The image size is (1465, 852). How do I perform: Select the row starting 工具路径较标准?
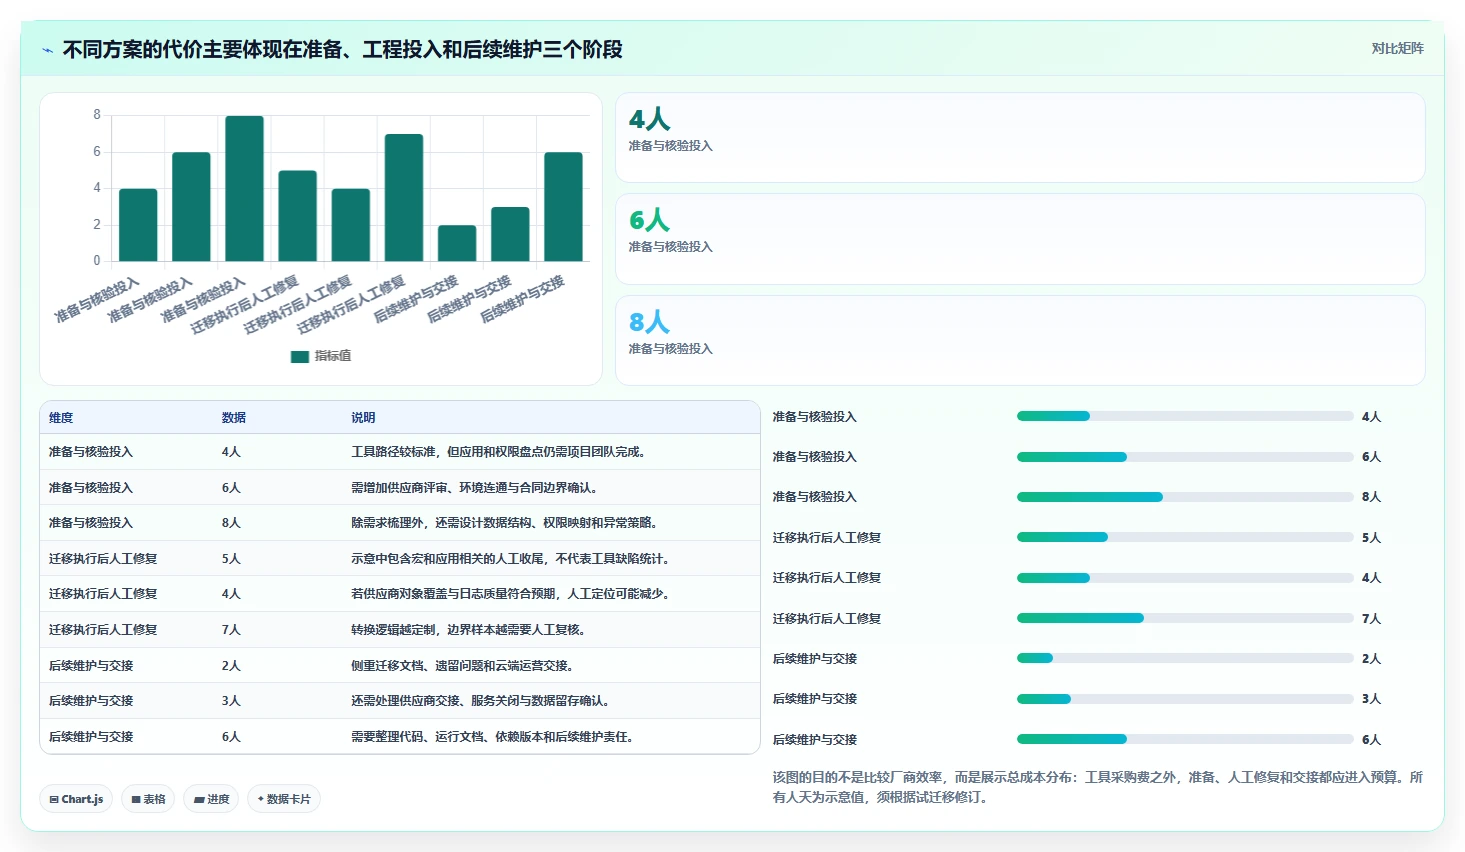click(400, 452)
